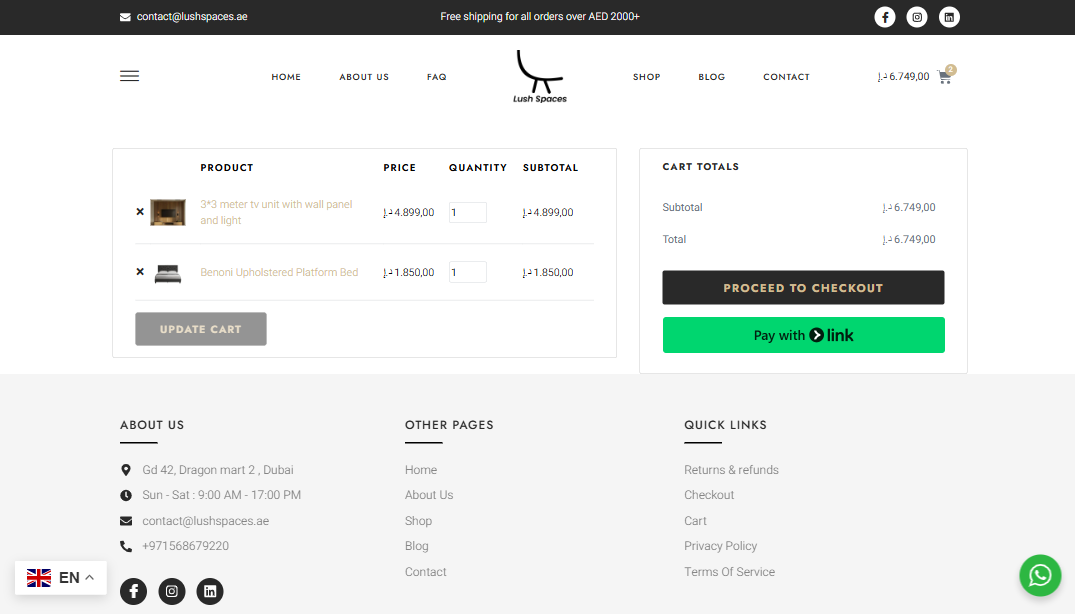
Task: Click the Lush Spaces logo
Action: pos(540,77)
